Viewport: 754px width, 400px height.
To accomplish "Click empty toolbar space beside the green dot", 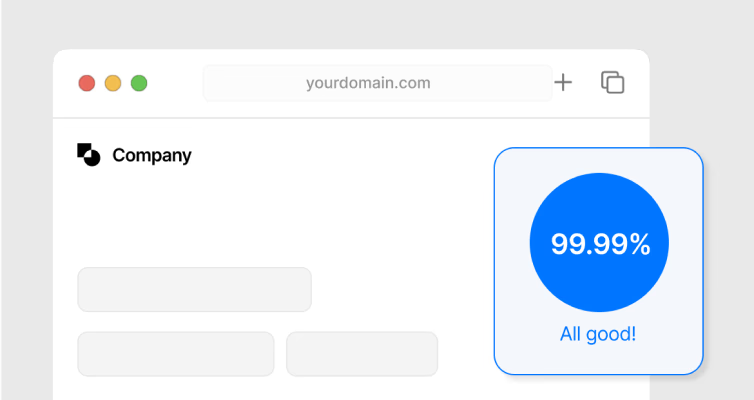I will click(176, 83).
